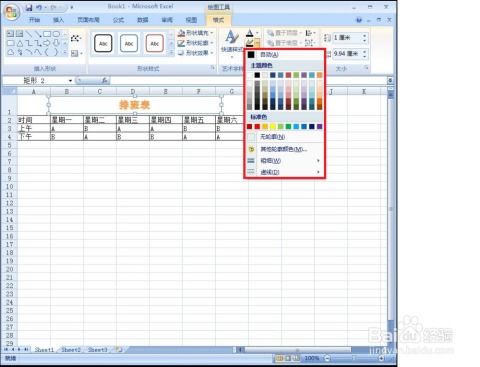
Task: Click row 10 header
Action: pos(9,186)
